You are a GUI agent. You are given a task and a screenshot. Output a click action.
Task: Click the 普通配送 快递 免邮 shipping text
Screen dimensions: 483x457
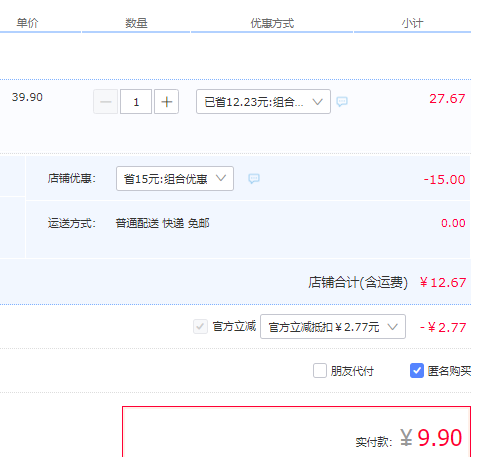(x=162, y=223)
